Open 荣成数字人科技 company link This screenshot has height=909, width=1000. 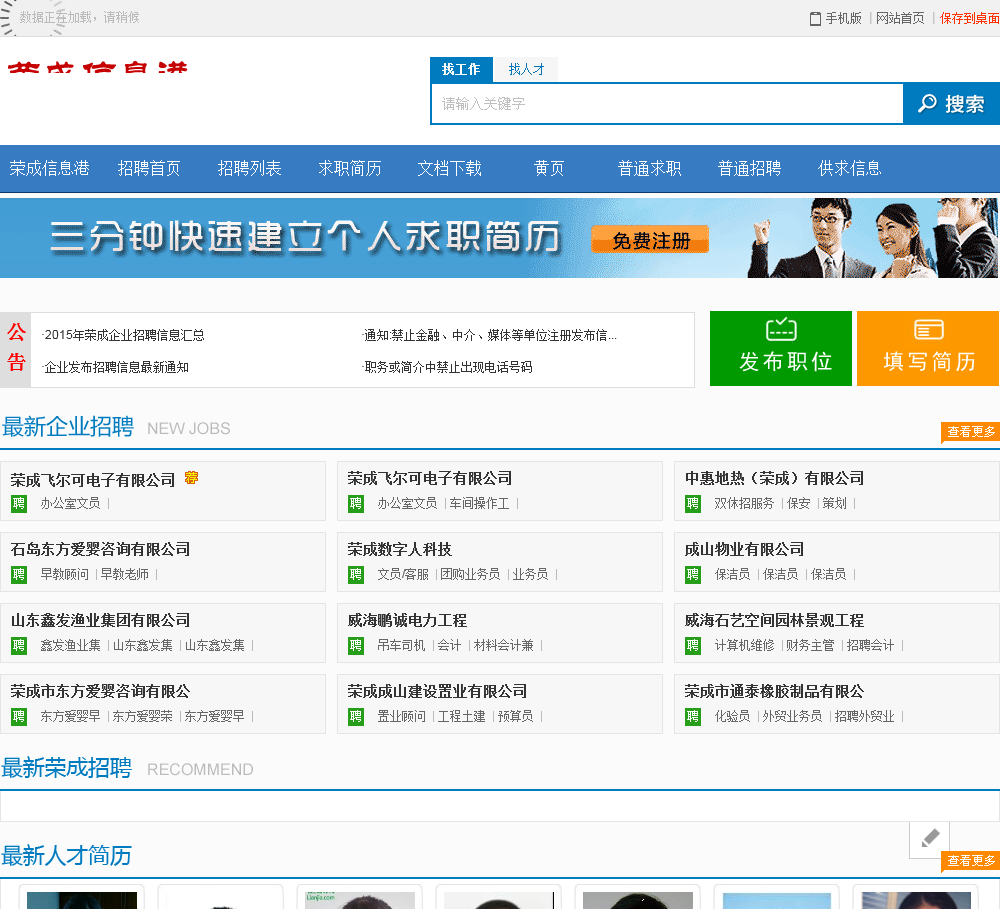click(x=399, y=549)
